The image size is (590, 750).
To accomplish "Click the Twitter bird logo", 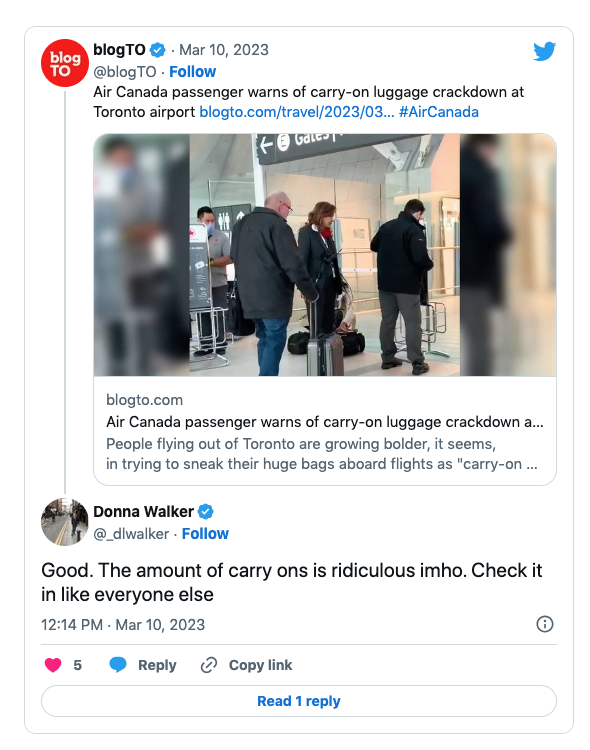I will tap(544, 51).
